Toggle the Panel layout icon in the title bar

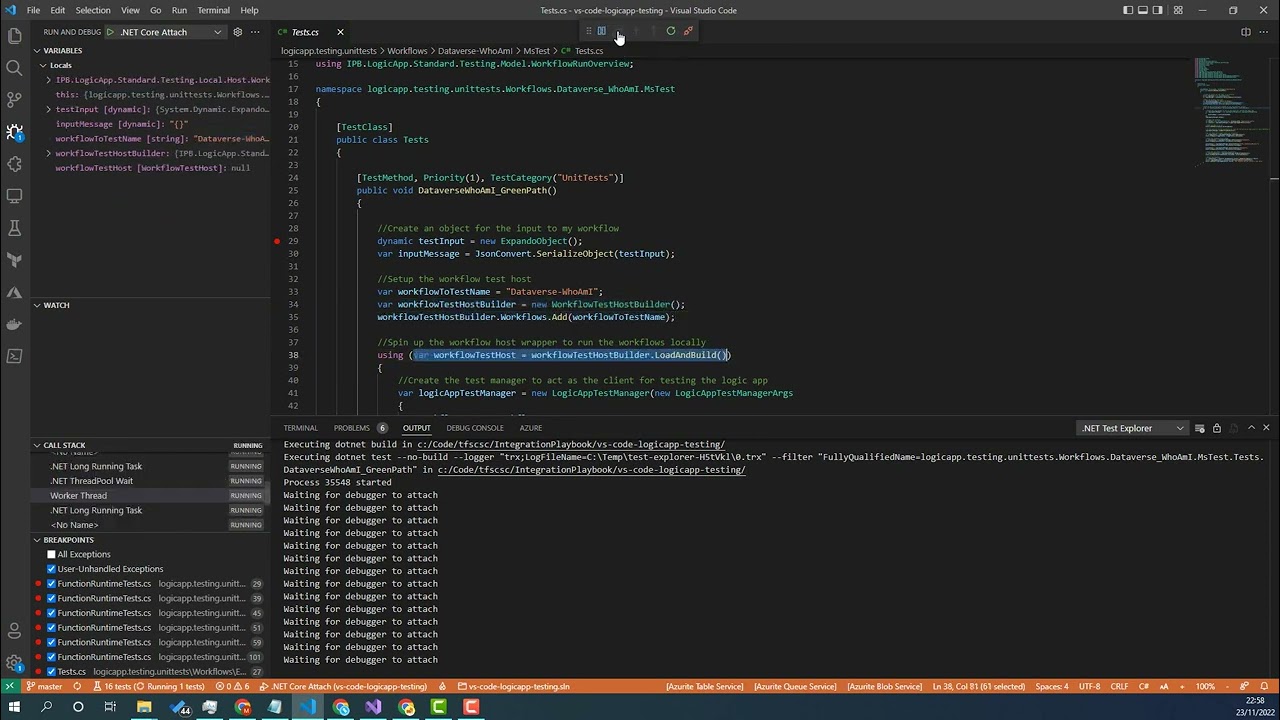click(1144, 10)
